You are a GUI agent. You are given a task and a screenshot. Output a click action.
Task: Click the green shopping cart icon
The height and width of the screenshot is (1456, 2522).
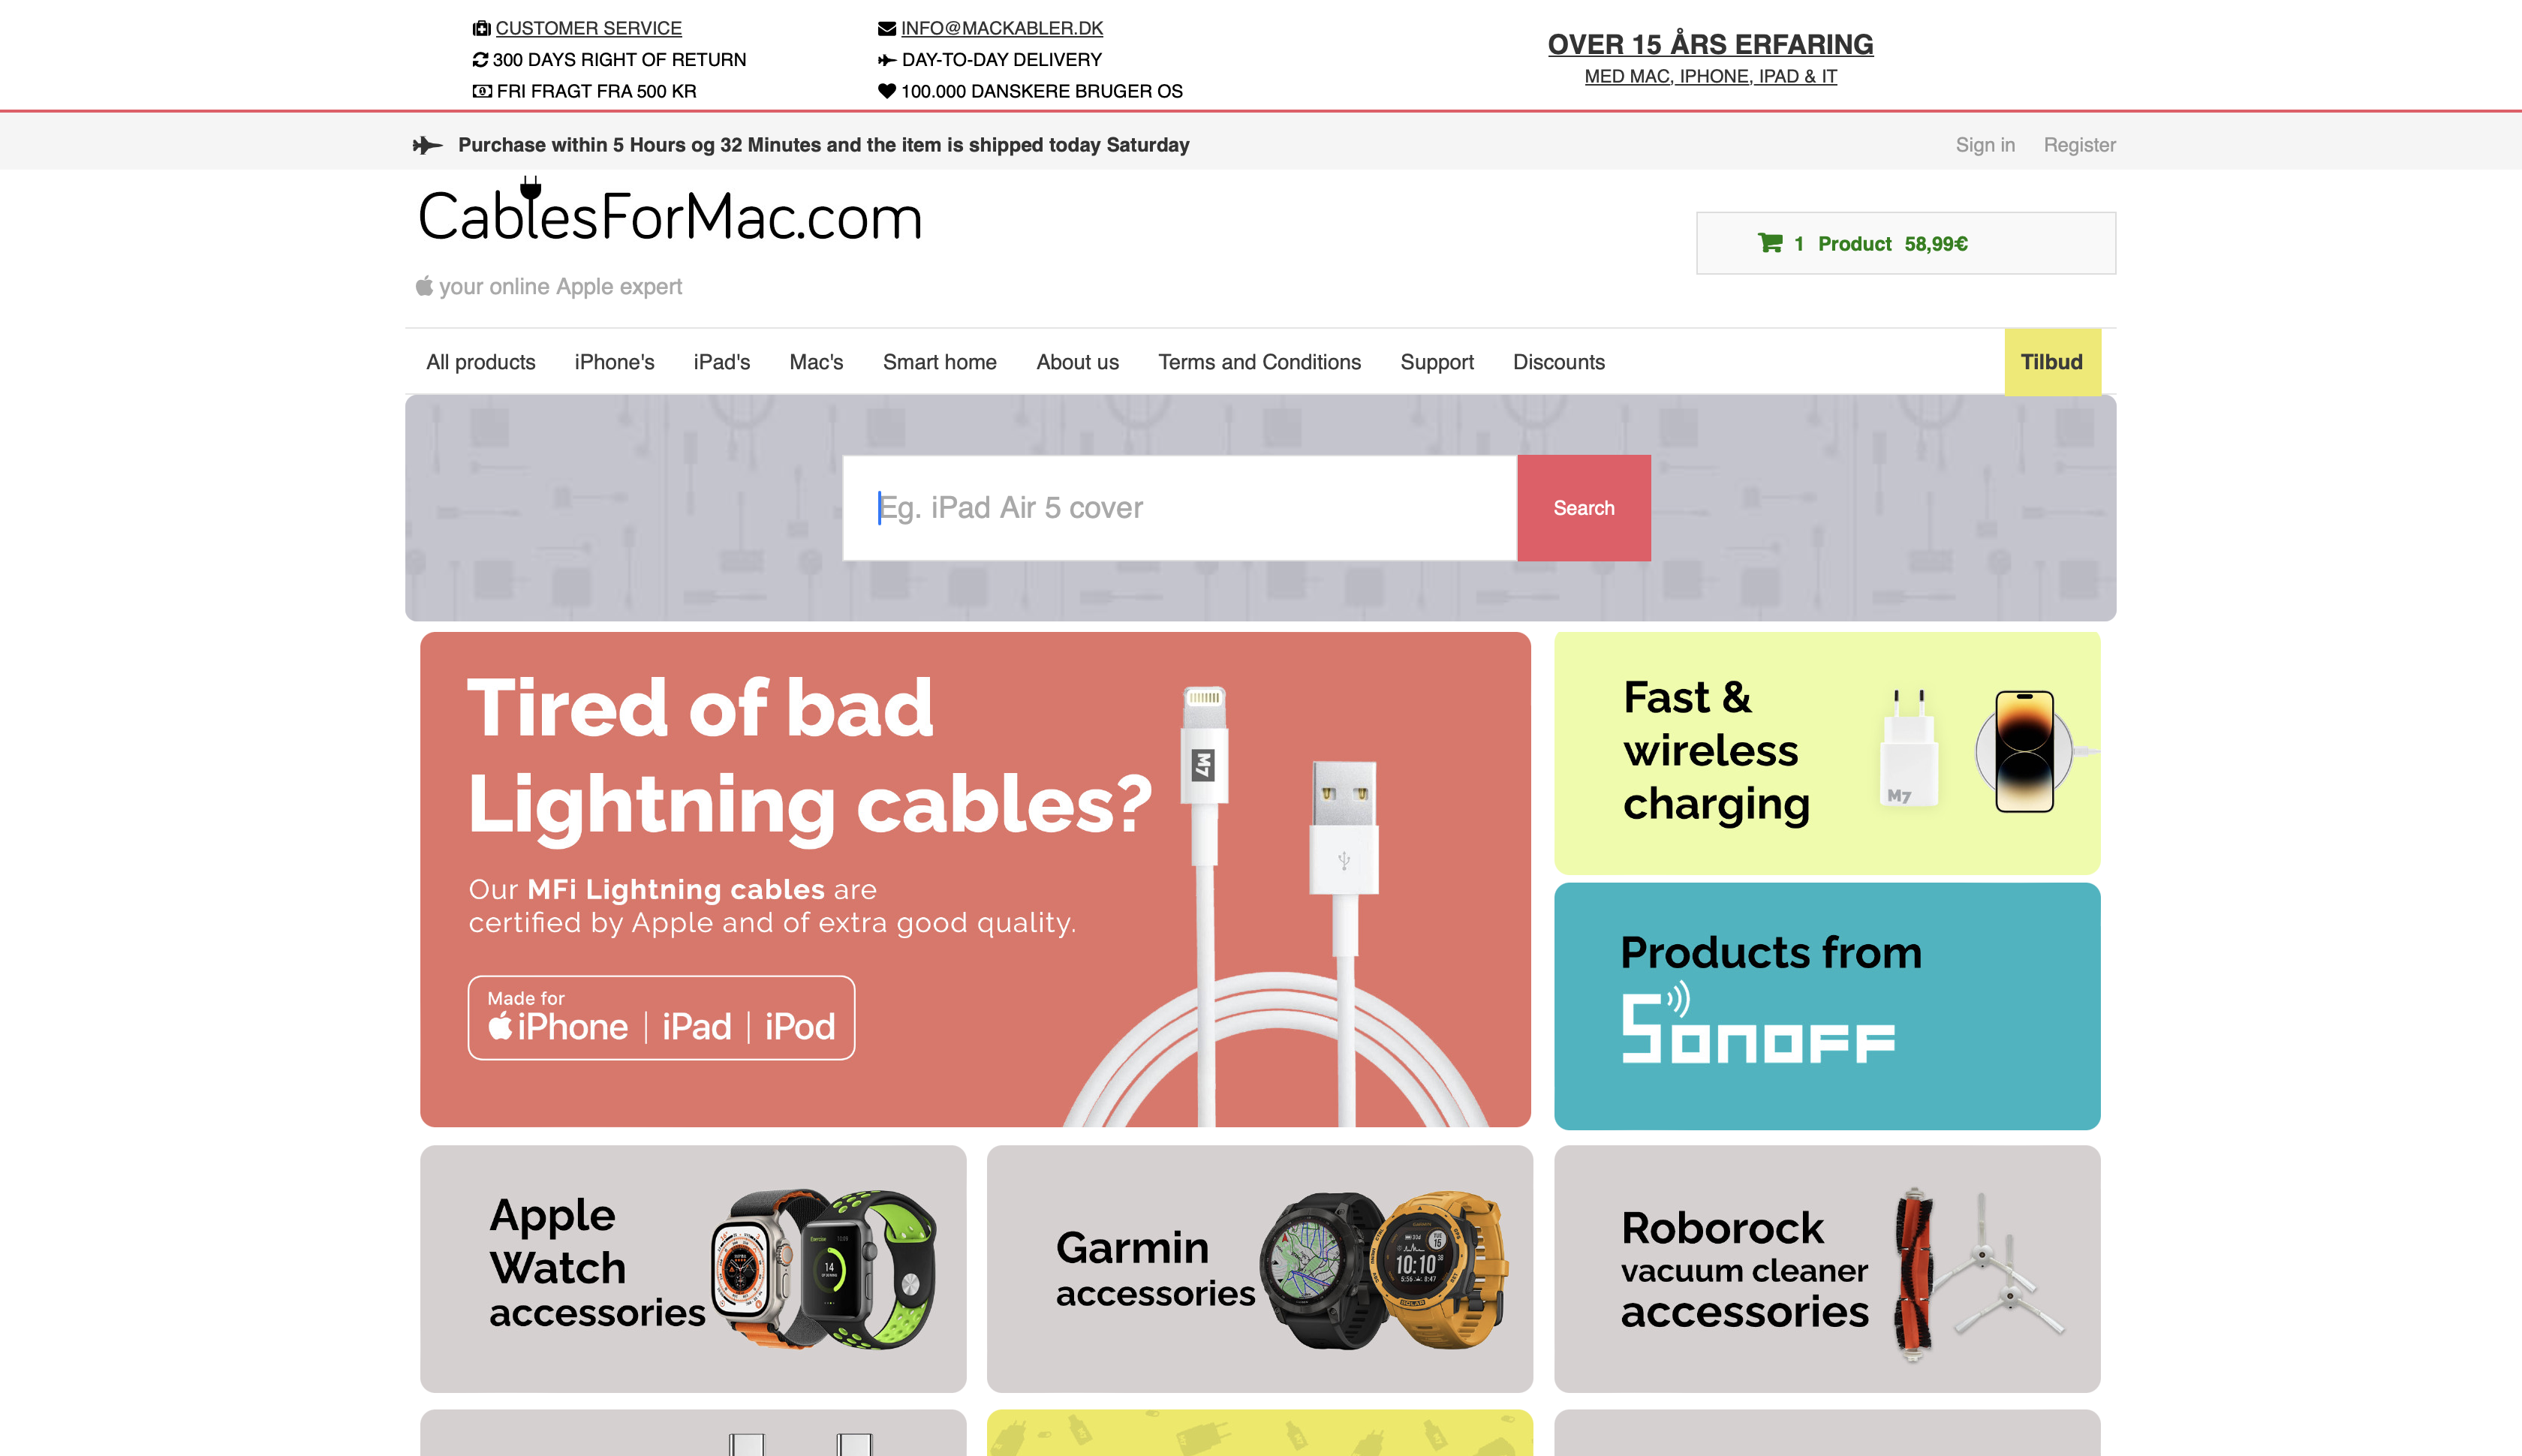tap(1769, 243)
